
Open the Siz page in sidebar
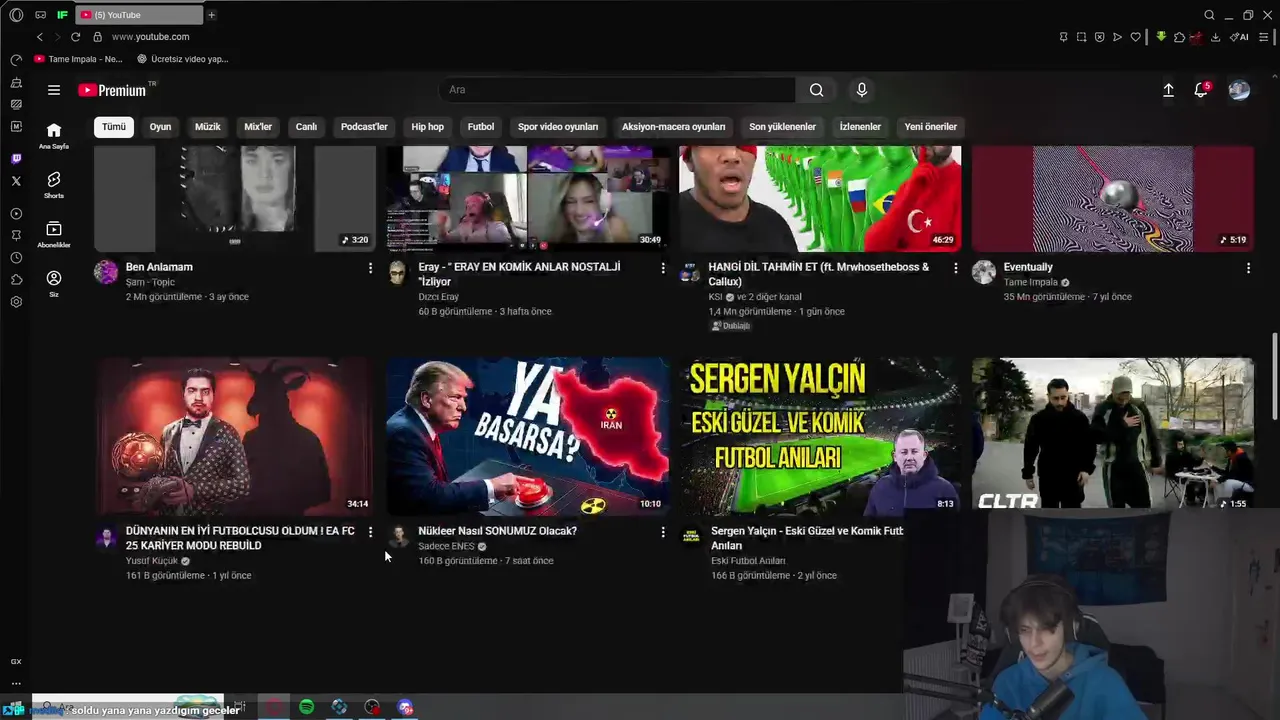click(54, 284)
